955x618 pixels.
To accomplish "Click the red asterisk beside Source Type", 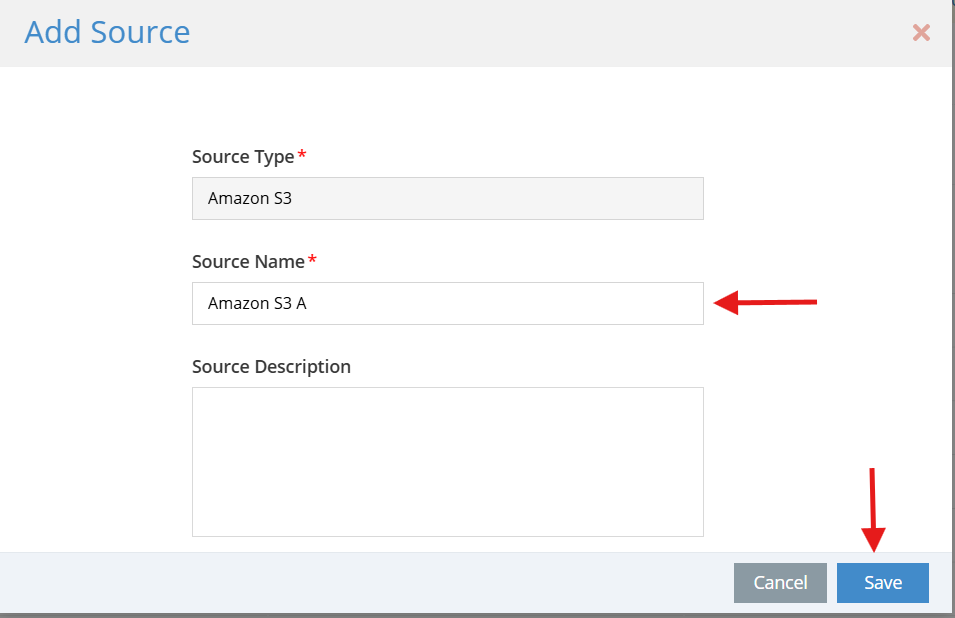I will point(301,154).
